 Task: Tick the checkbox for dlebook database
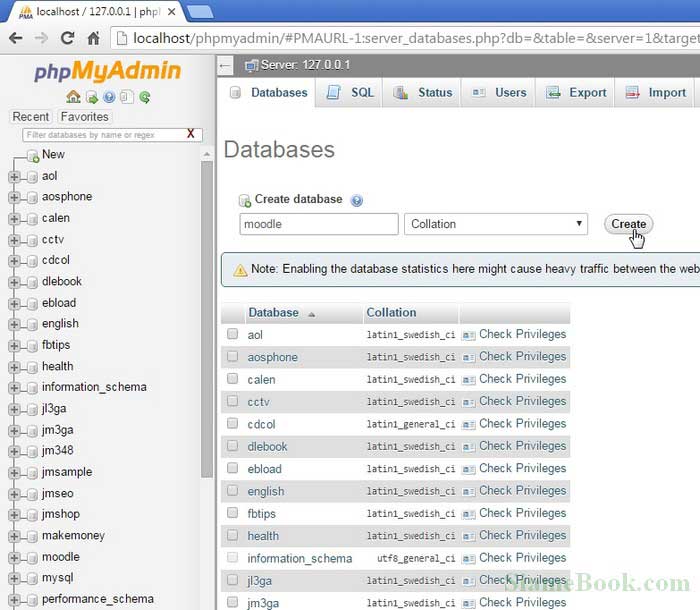tap(233, 445)
